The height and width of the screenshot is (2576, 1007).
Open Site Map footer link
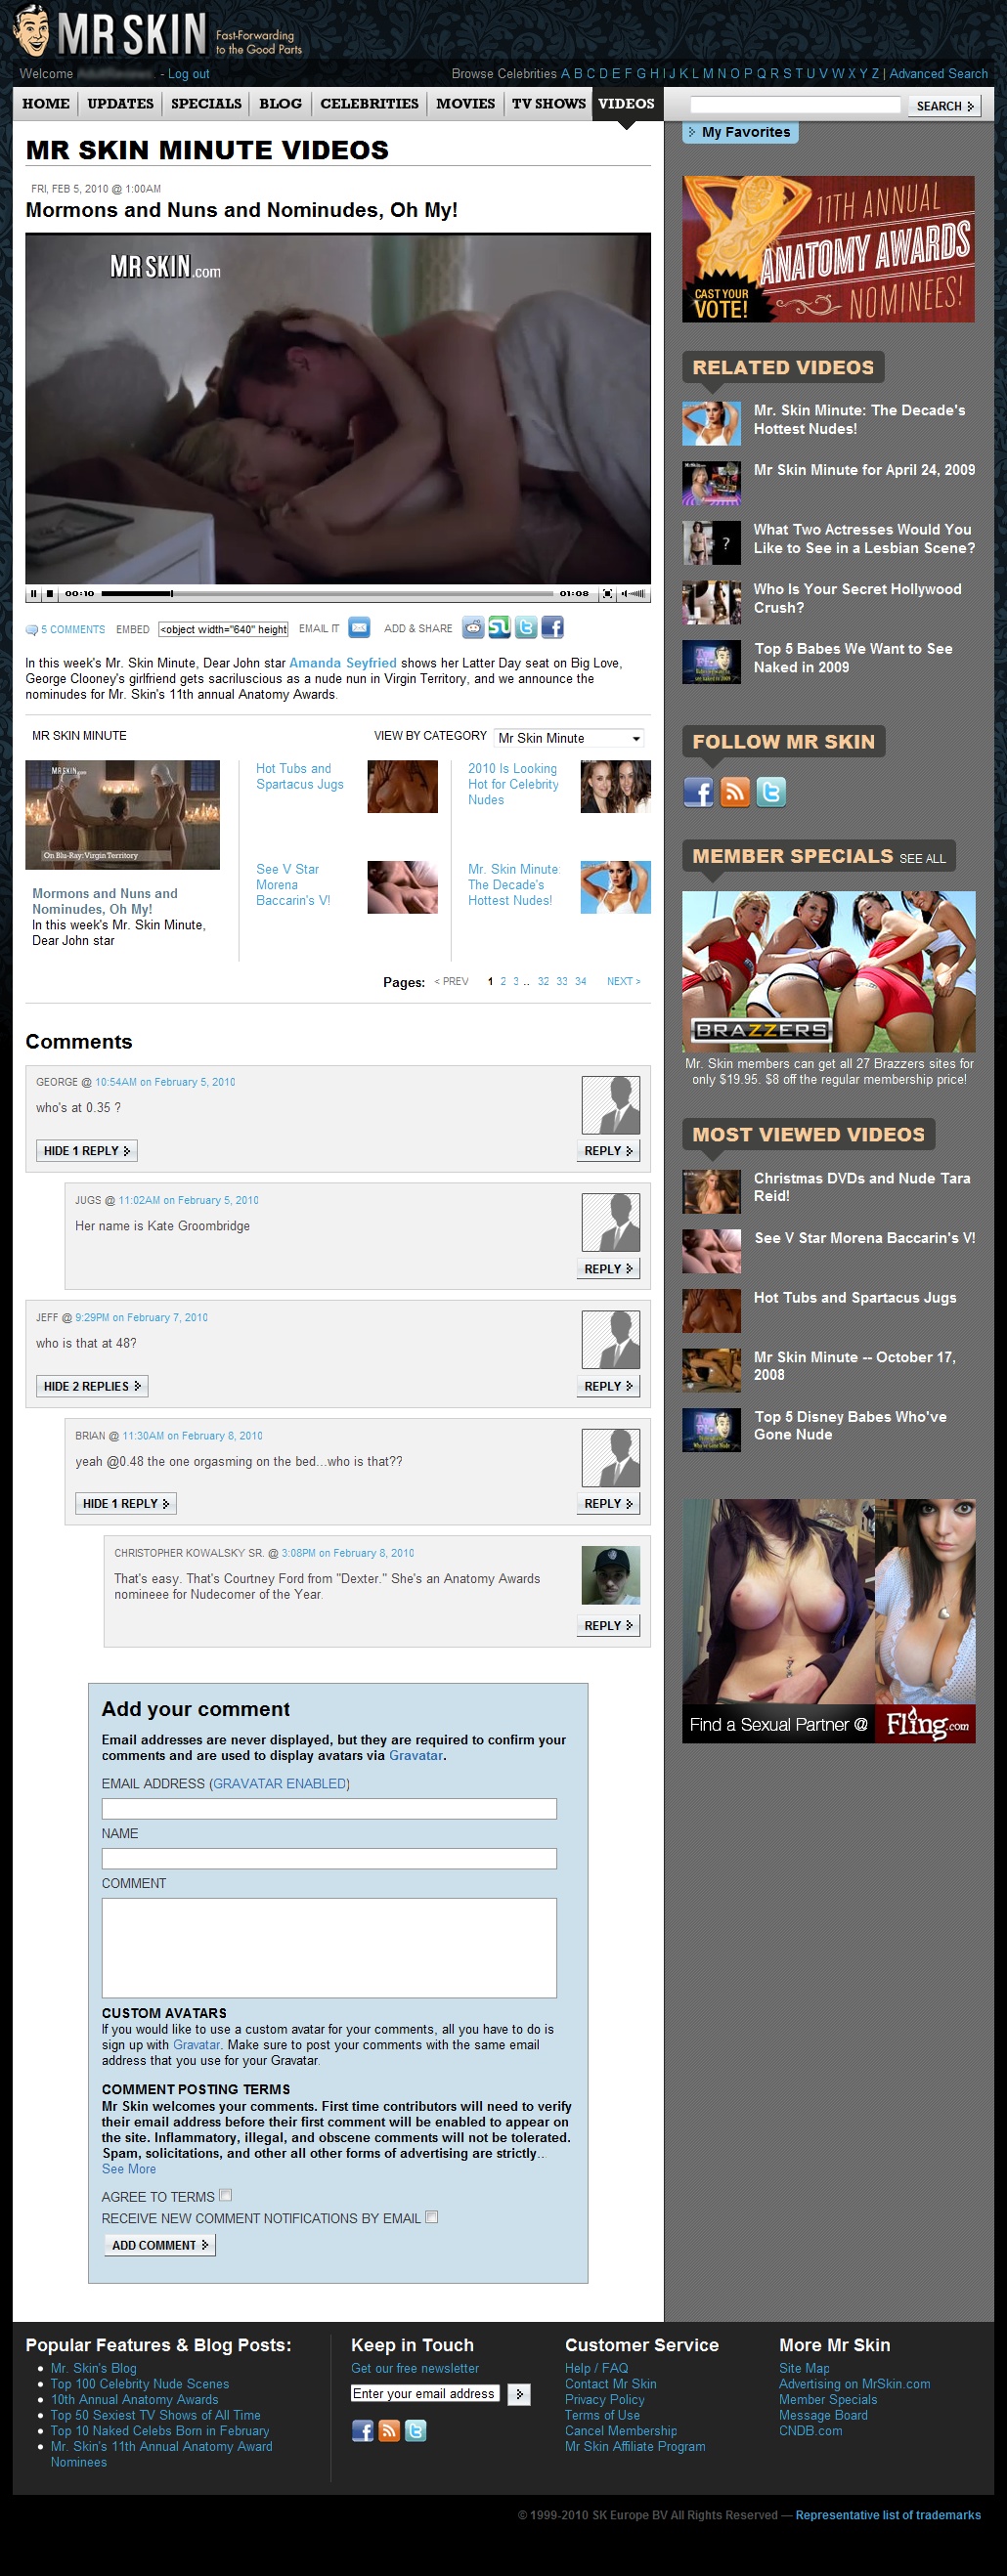[804, 2368]
